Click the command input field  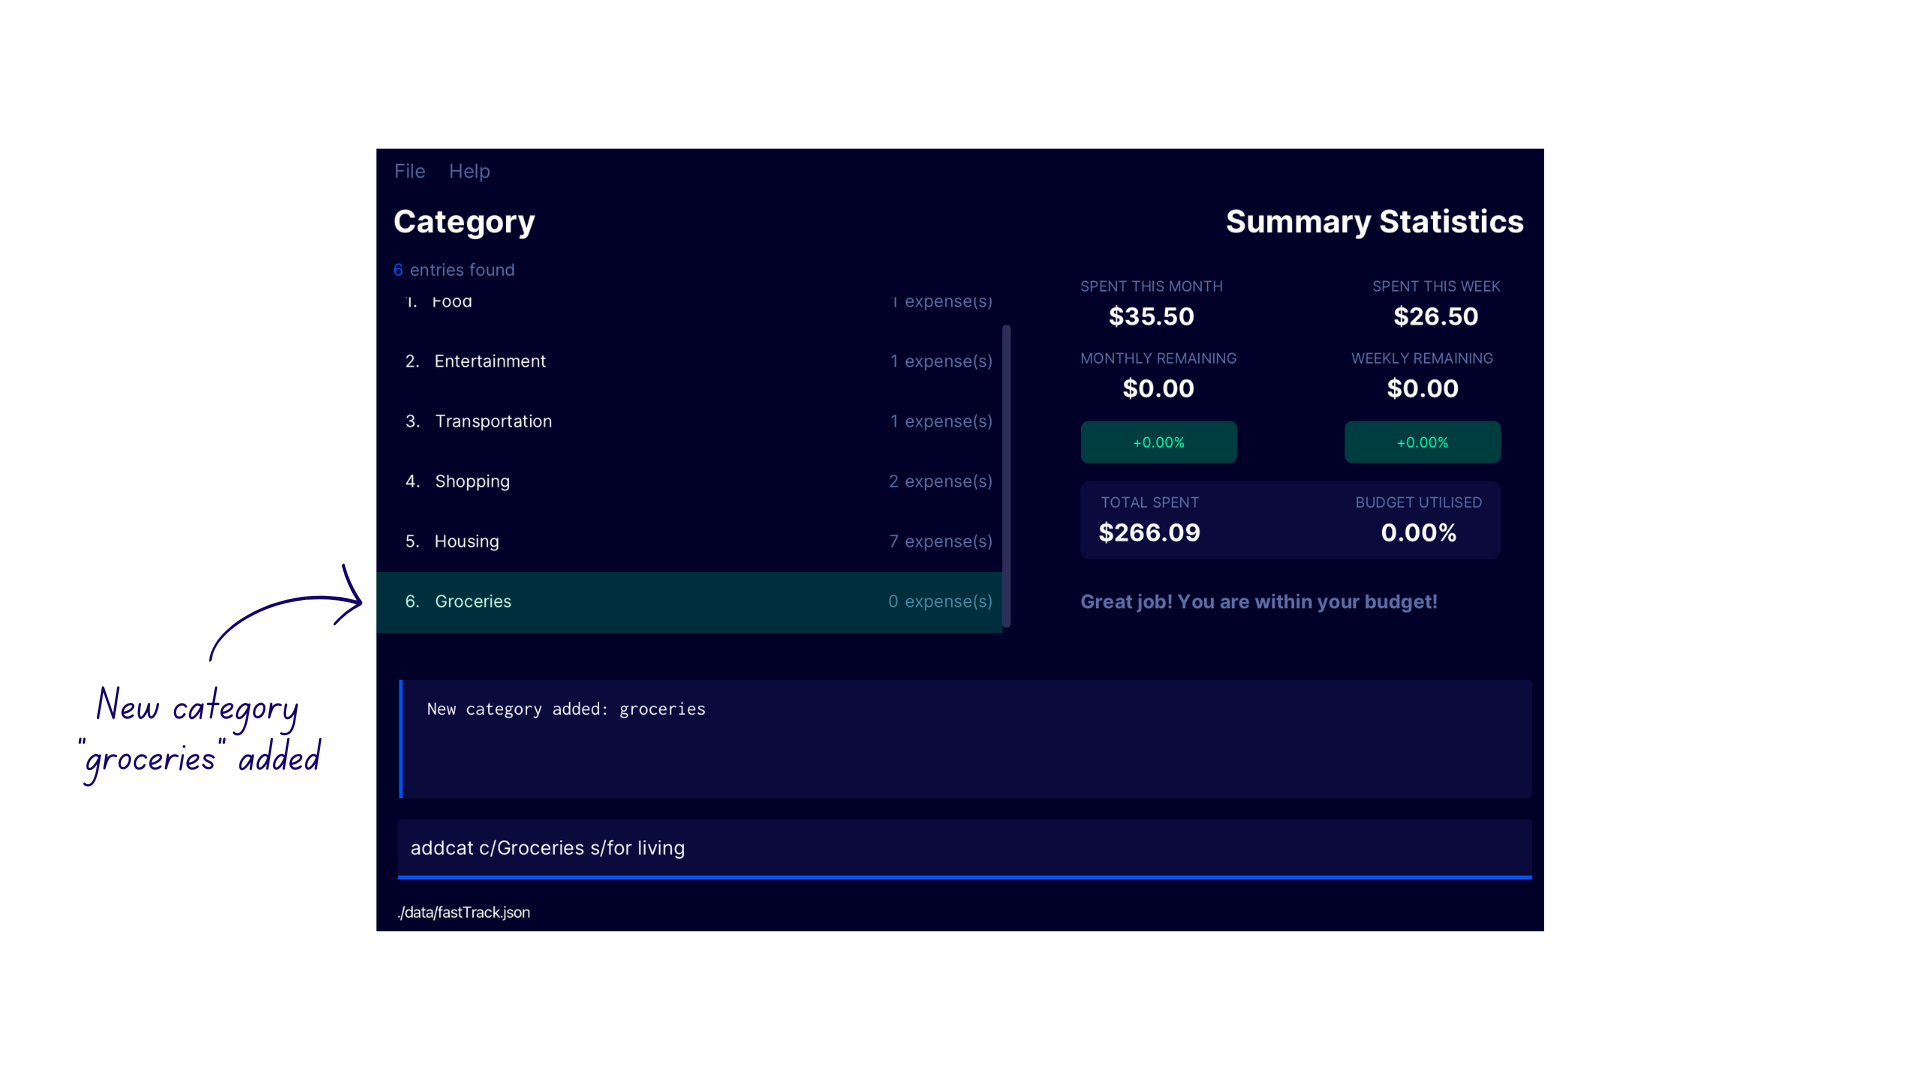coord(964,848)
